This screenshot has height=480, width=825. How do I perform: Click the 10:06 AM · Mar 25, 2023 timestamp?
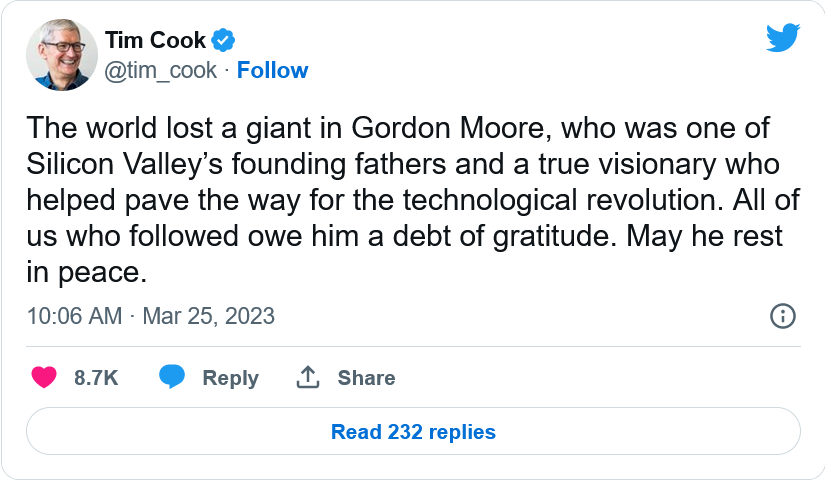[x=150, y=316]
